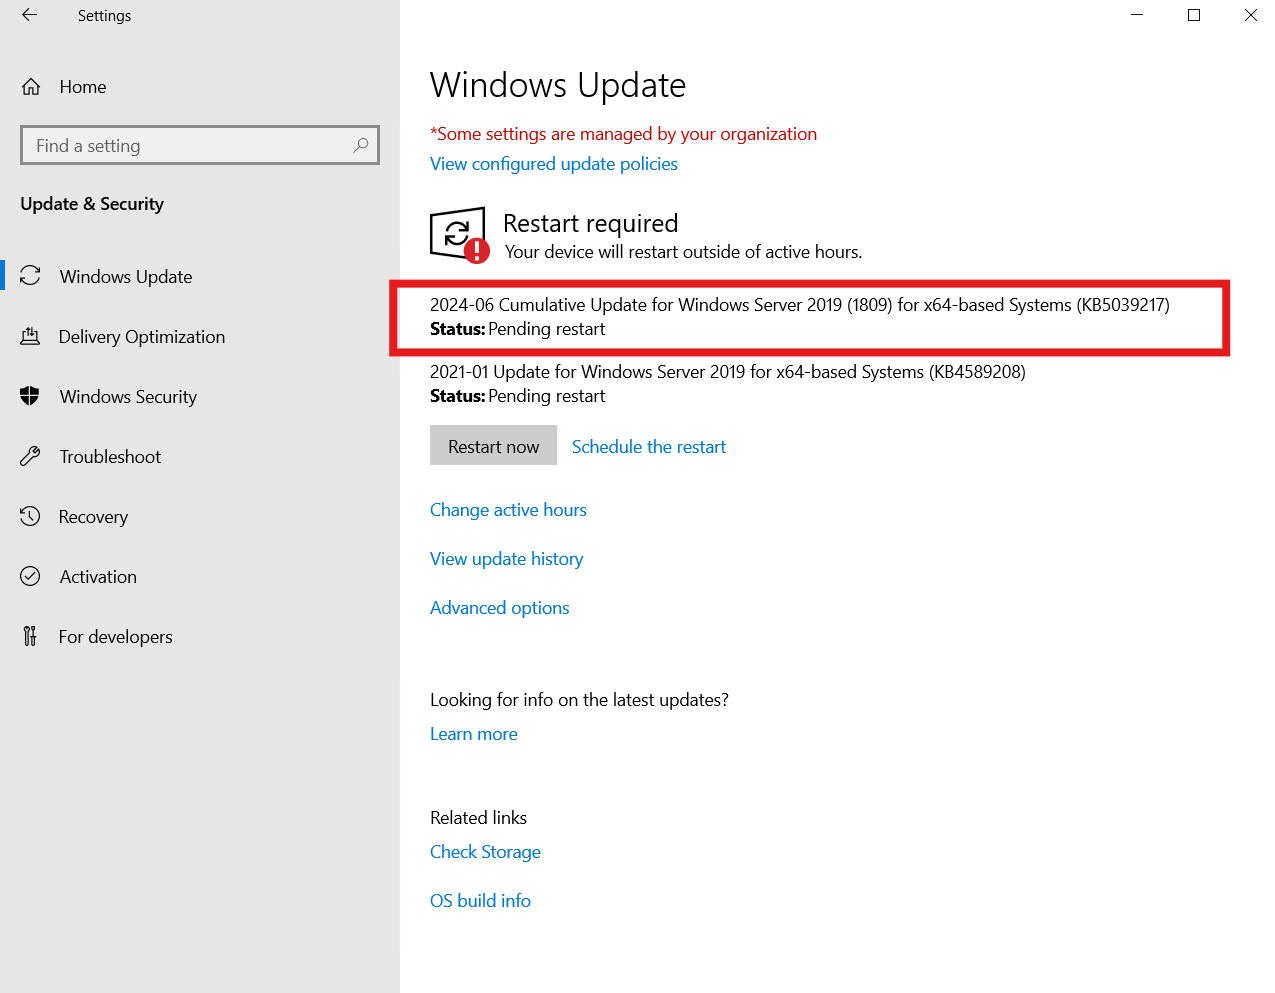Select the Activation checkmark icon

pyautogui.click(x=30, y=576)
